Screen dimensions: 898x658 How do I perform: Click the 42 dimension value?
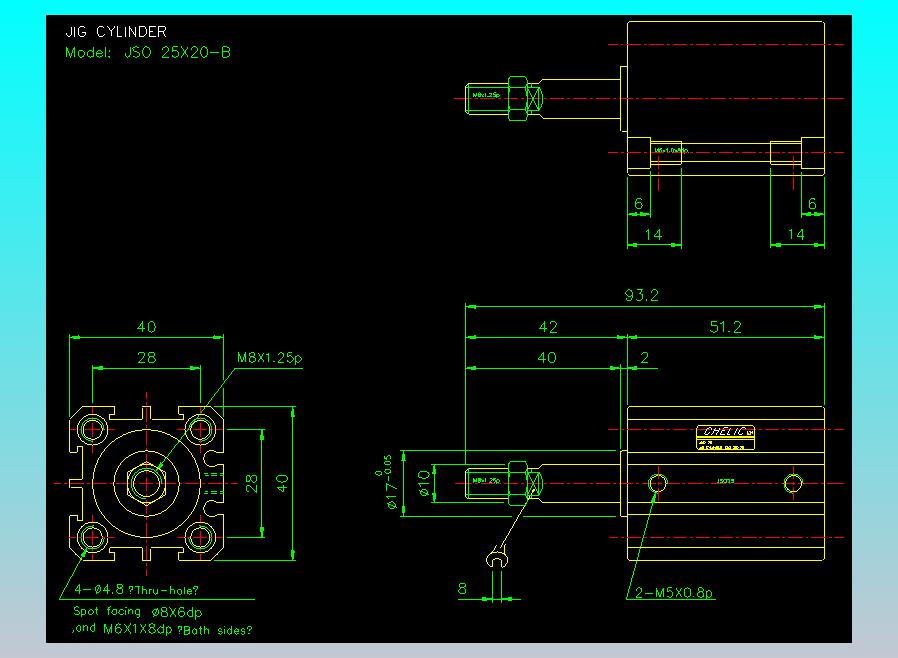click(547, 327)
